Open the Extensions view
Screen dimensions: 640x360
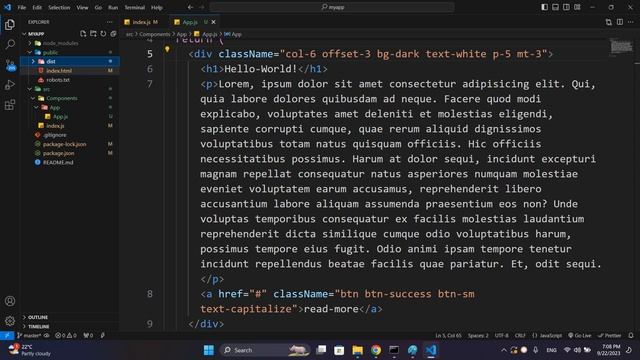click(x=10, y=105)
